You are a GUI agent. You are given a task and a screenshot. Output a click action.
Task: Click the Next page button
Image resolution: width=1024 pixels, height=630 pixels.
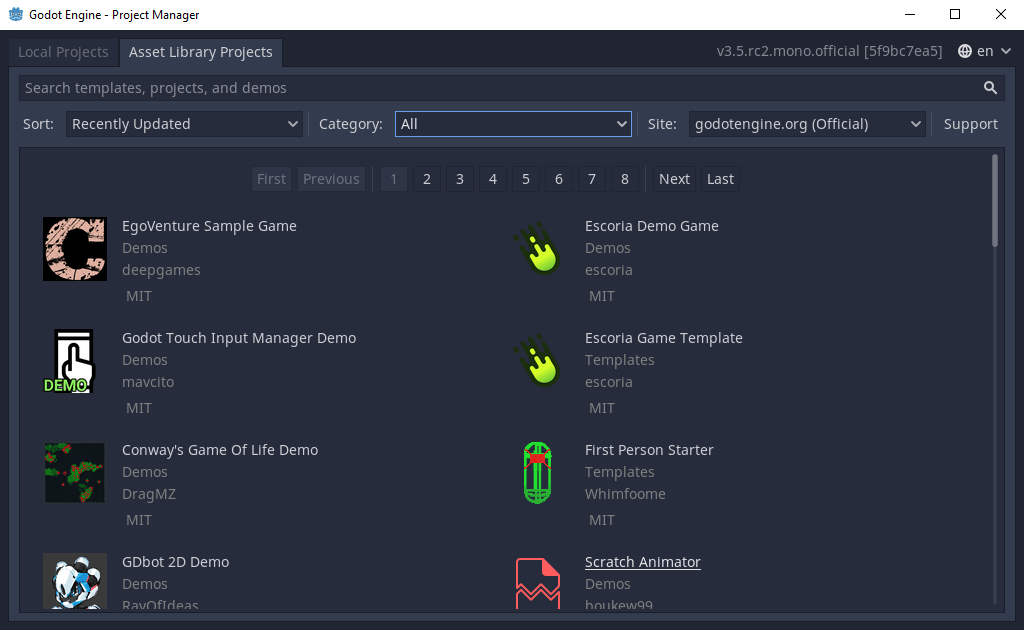[673, 178]
